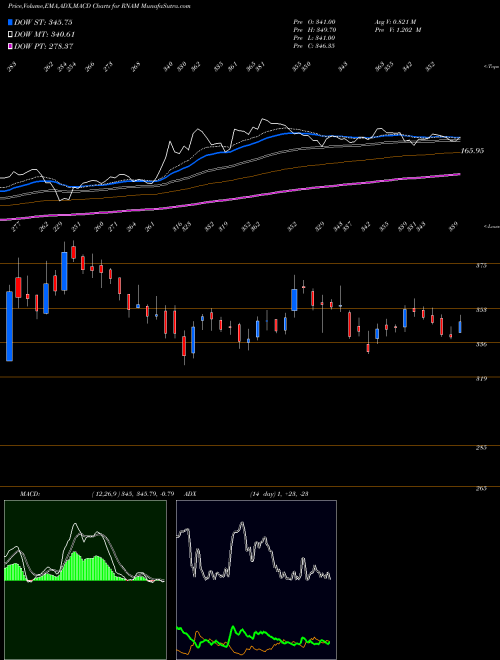Click the 336 price axis label
Image resolution: width=500 pixels, height=660 pixels.
click(x=481, y=345)
